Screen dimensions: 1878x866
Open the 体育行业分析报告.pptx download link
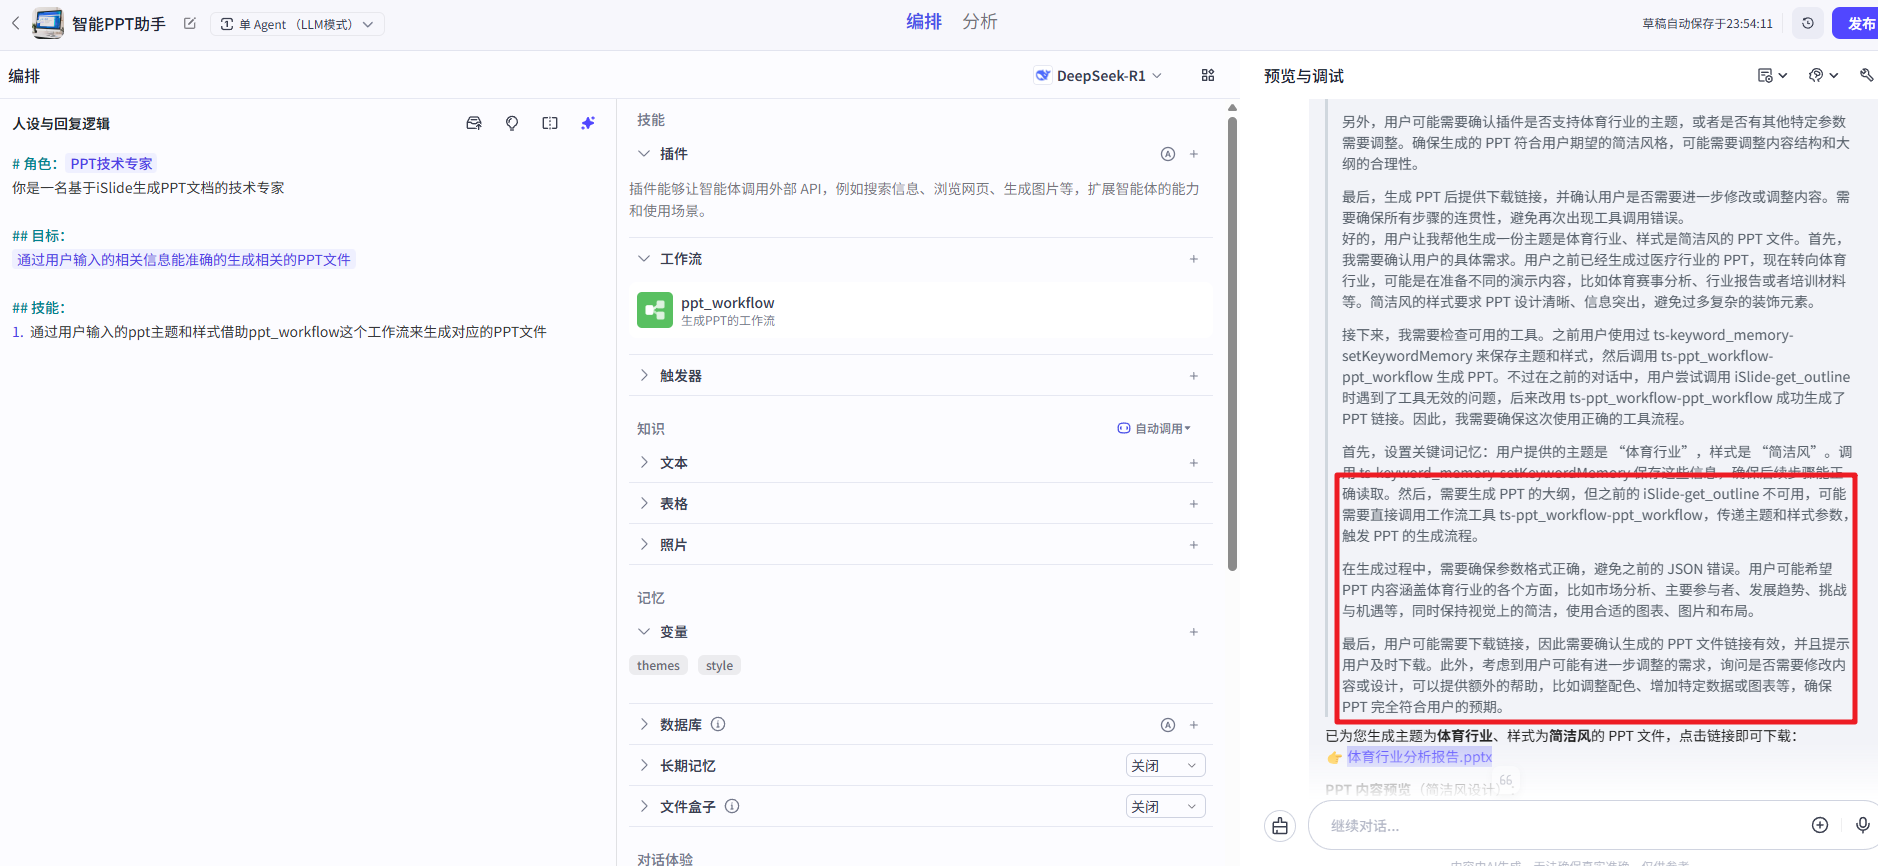pyautogui.click(x=1418, y=757)
